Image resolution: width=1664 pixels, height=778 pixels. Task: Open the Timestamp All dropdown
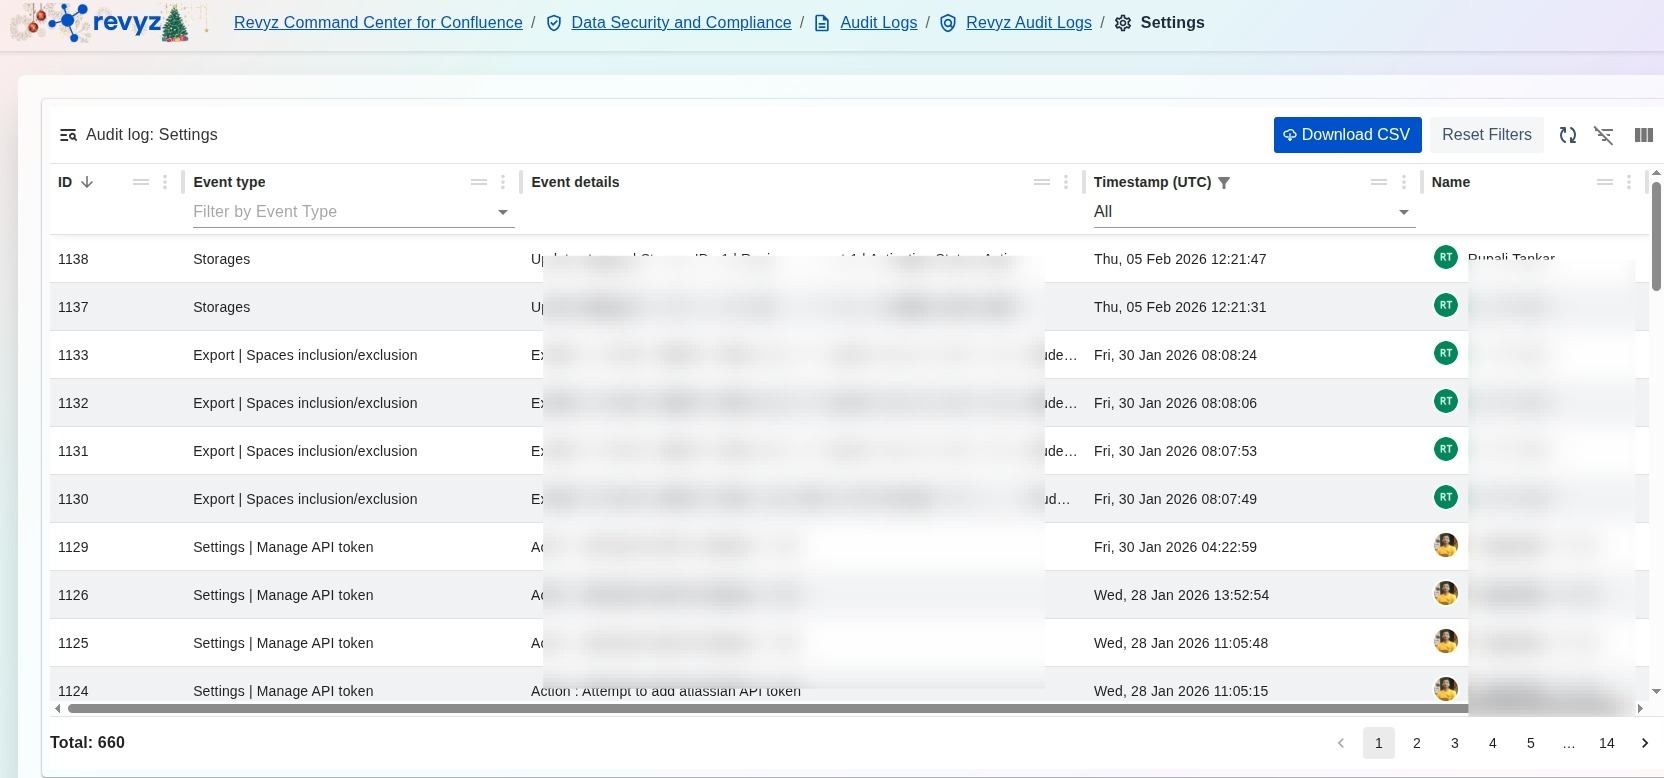(1403, 212)
